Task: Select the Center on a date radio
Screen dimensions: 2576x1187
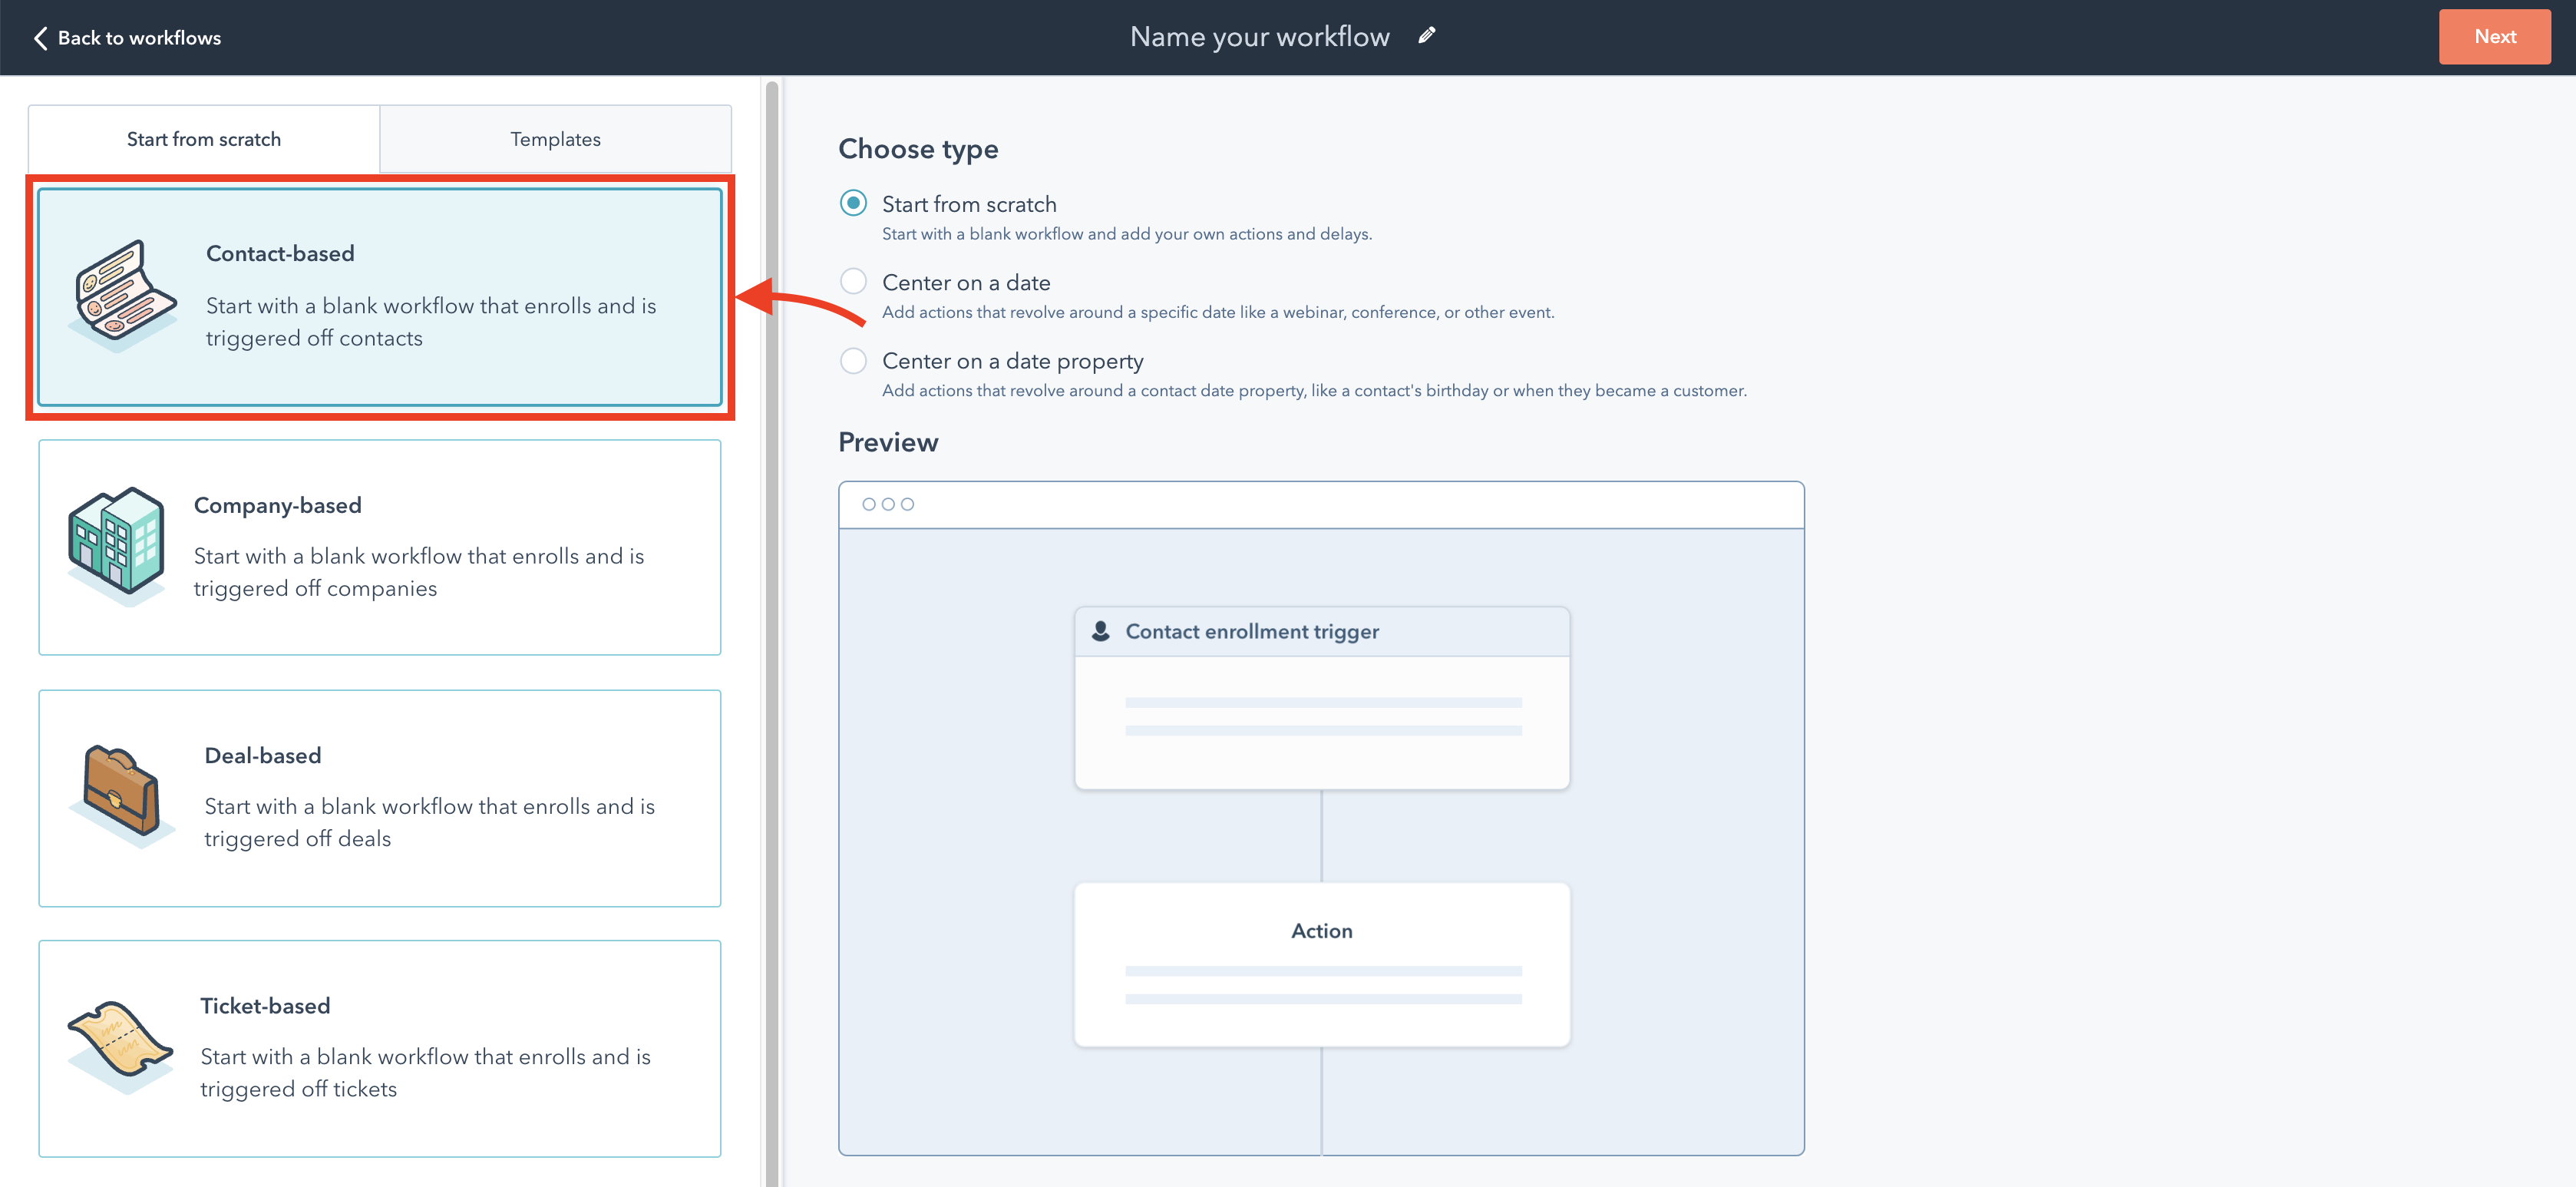Action: pyautogui.click(x=853, y=282)
